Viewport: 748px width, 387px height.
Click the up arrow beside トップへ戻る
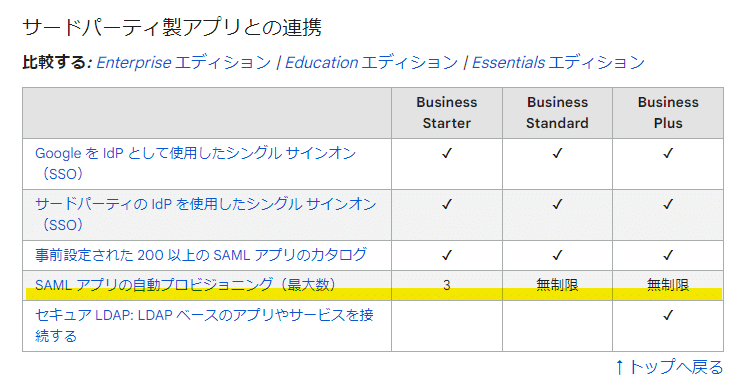620,367
